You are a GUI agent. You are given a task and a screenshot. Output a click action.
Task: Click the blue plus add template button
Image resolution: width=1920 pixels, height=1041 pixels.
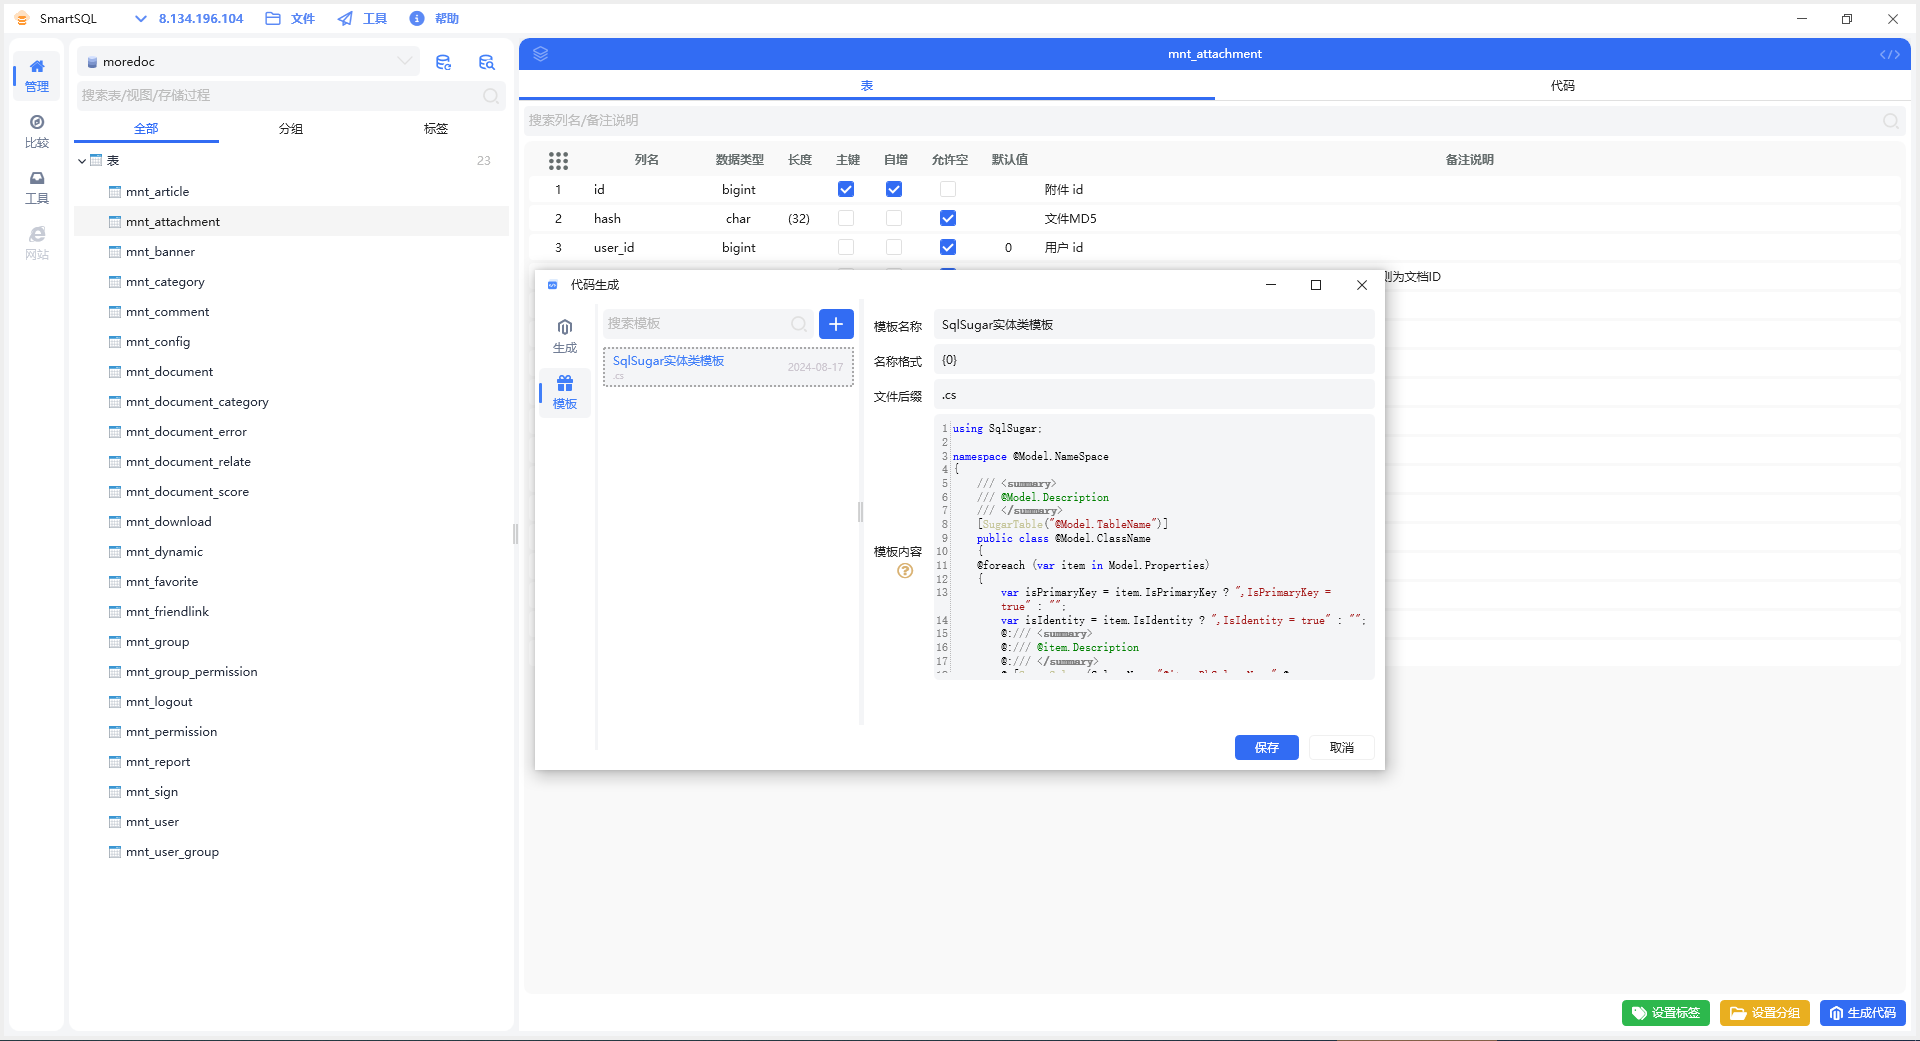[x=836, y=324]
